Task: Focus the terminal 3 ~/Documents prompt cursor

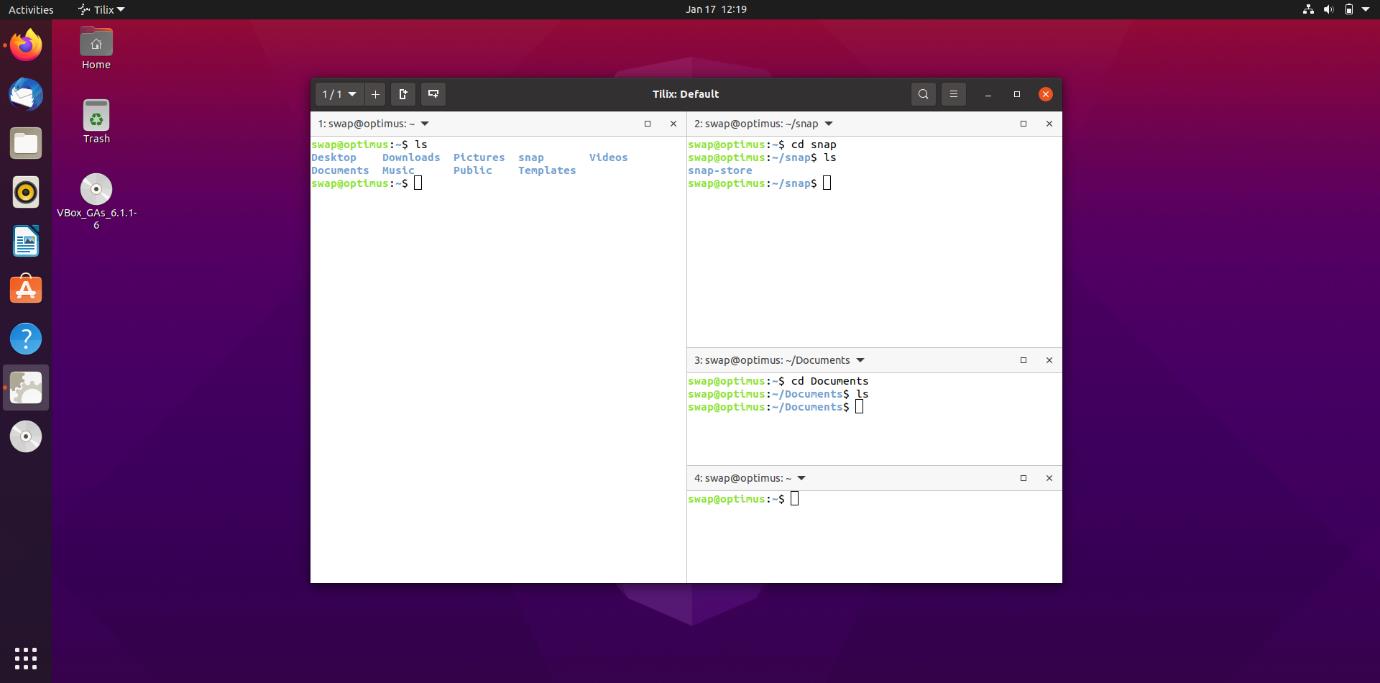Action: coord(859,407)
